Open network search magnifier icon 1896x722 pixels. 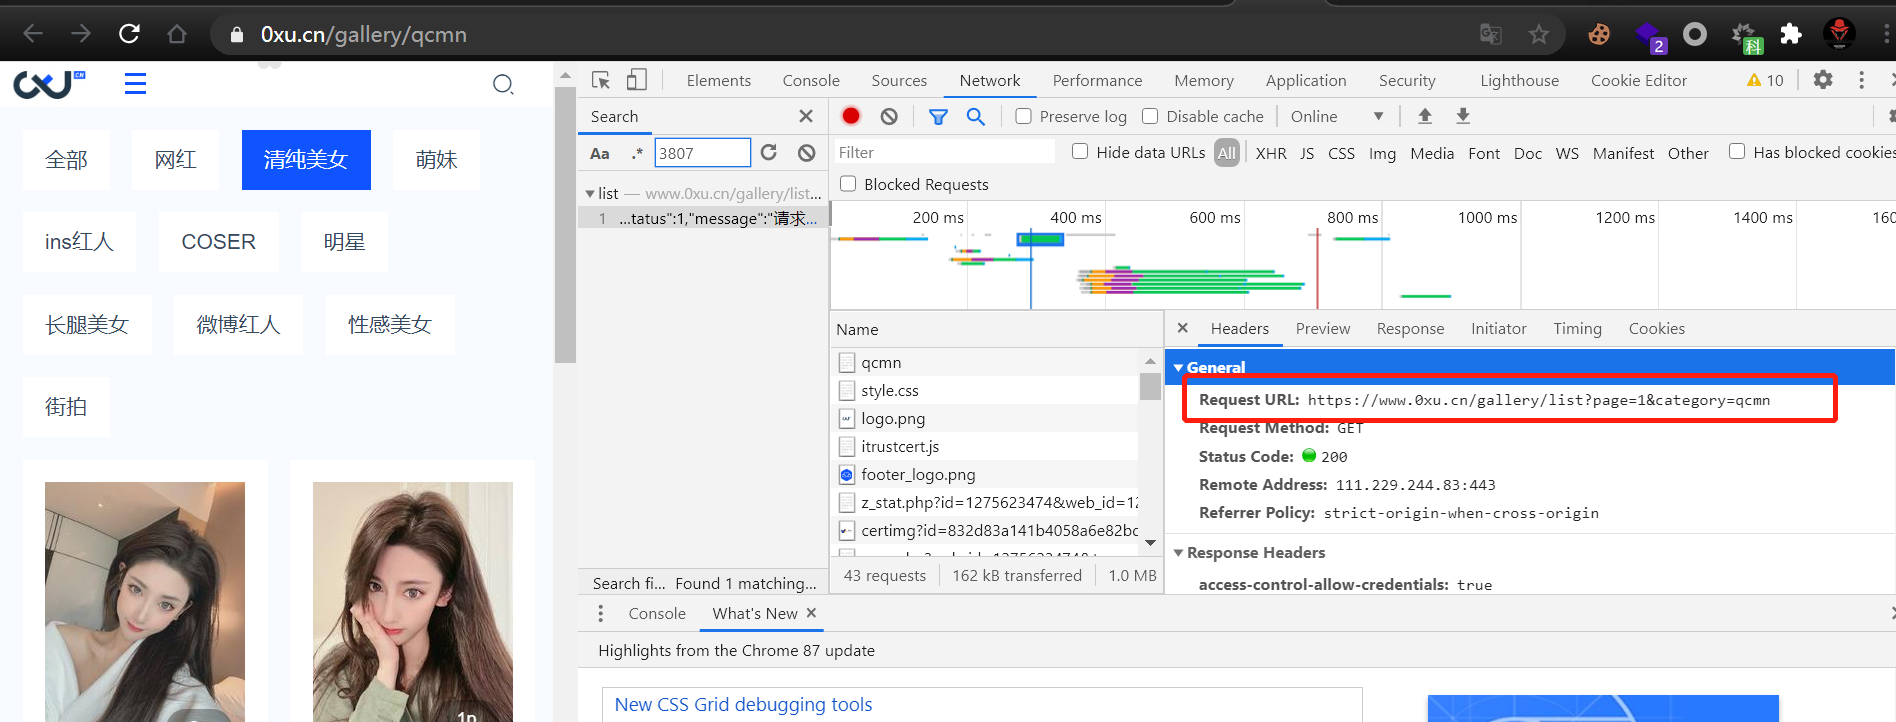976,116
